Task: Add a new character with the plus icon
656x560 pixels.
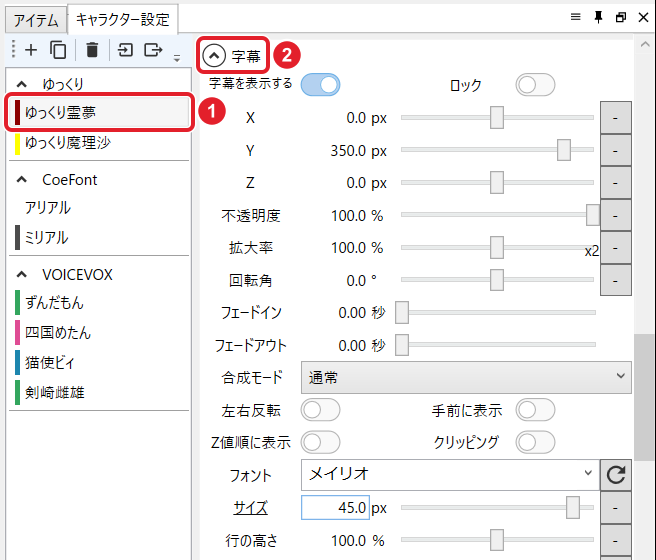Action: (31, 50)
